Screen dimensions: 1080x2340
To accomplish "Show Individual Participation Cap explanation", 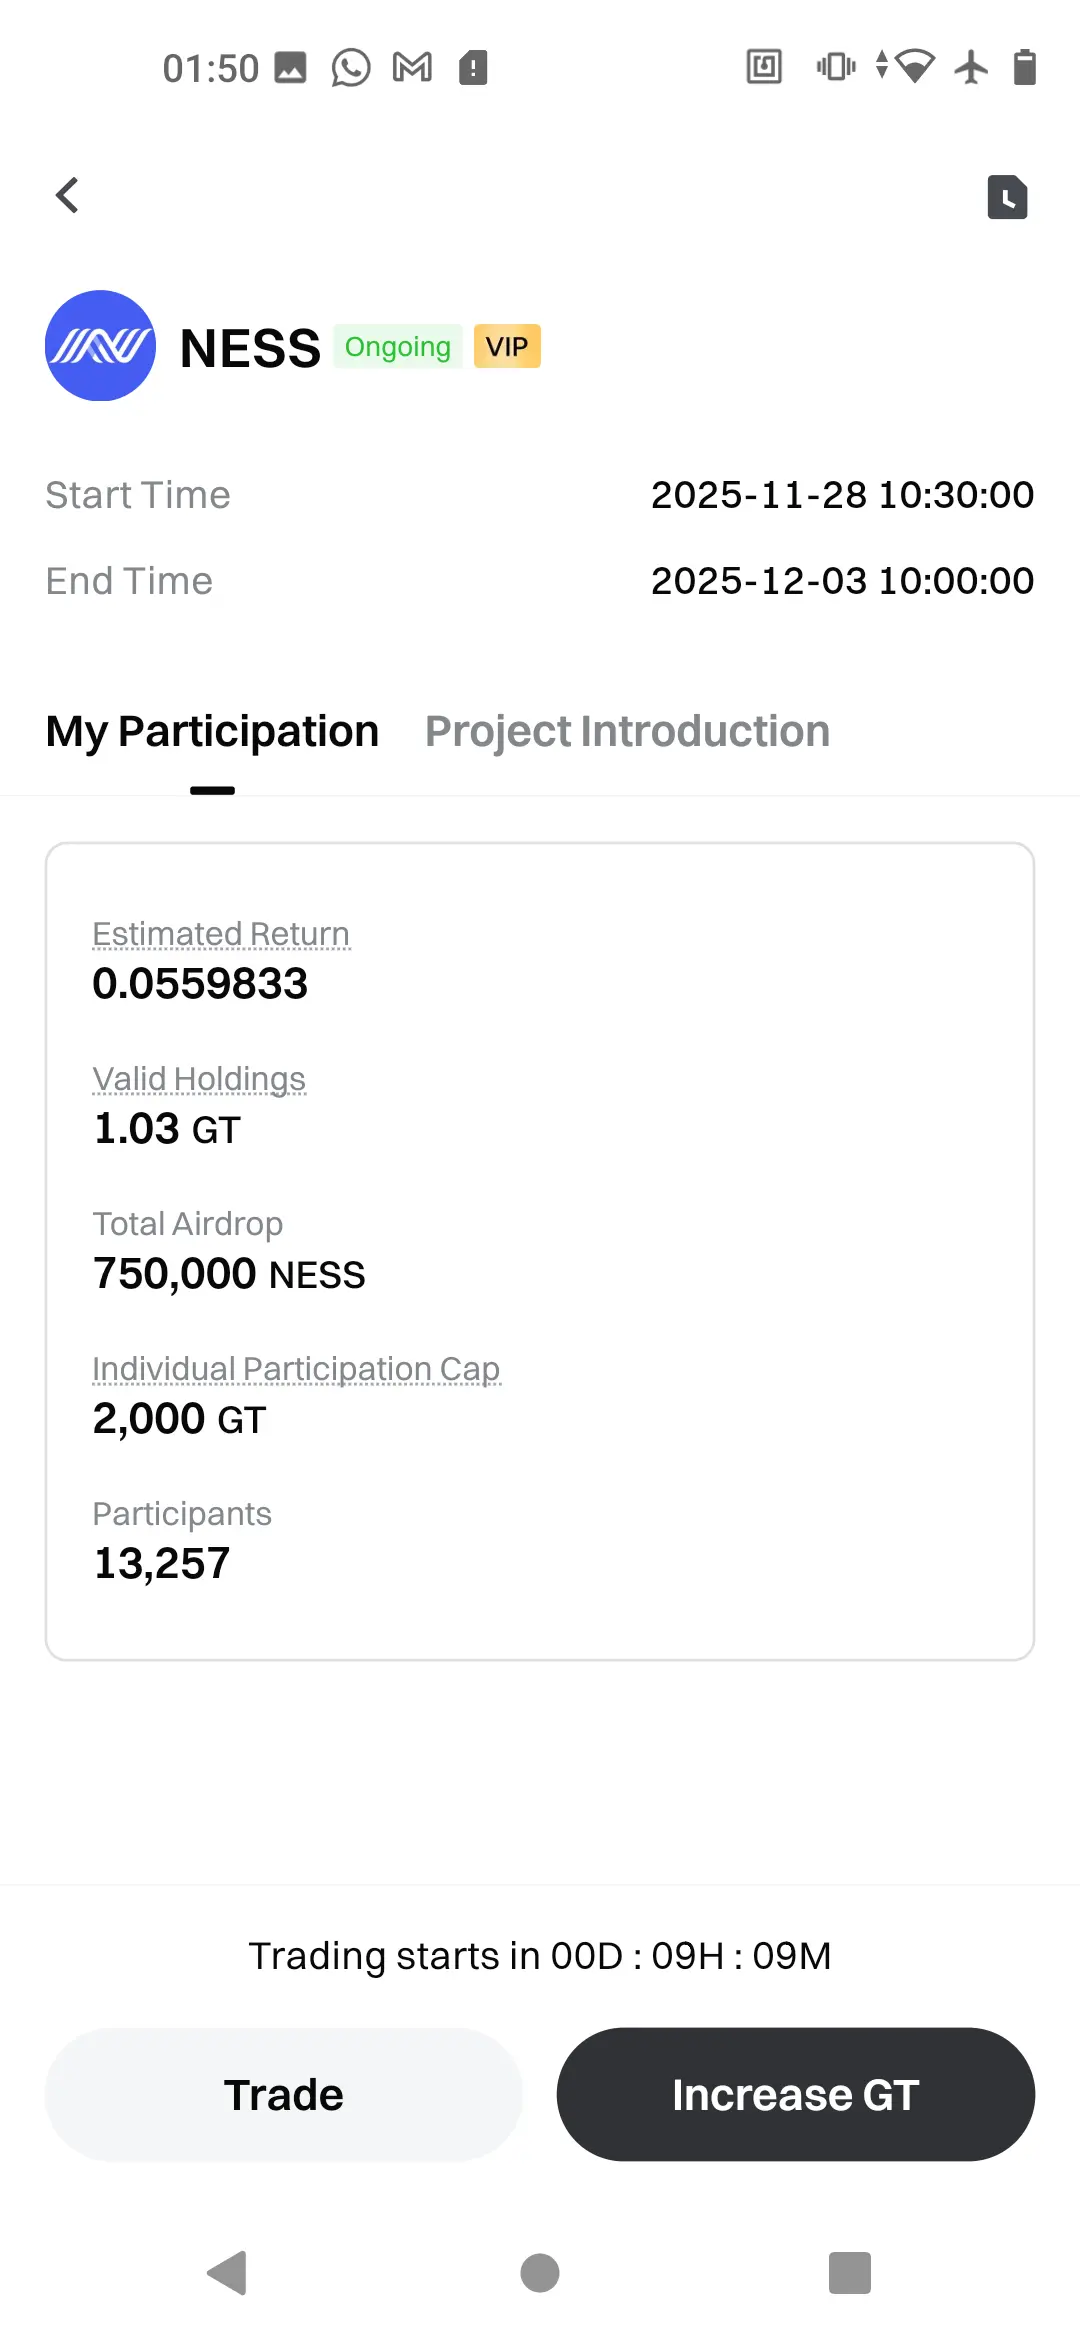I will pyautogui.click(x=296, y=1369).
